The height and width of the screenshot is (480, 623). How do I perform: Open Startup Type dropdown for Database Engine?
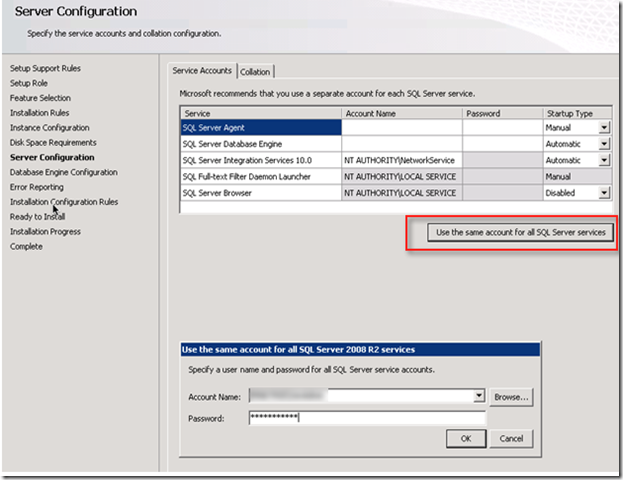coord(604,144)
